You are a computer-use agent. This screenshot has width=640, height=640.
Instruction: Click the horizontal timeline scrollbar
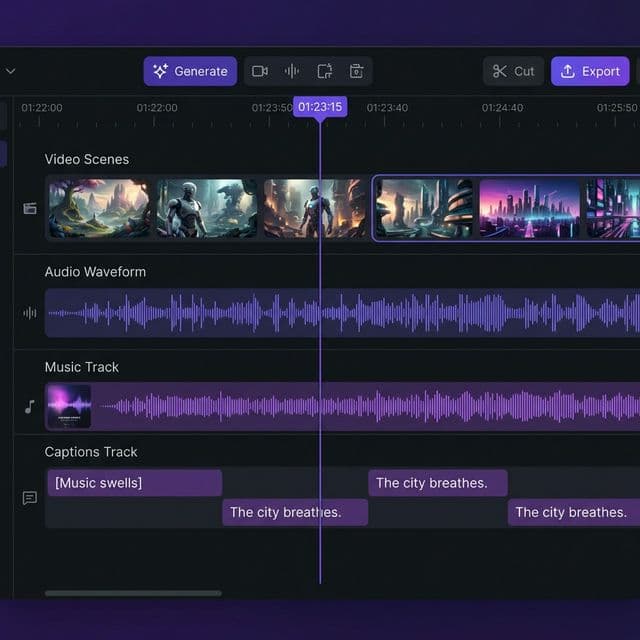point(133,593)
